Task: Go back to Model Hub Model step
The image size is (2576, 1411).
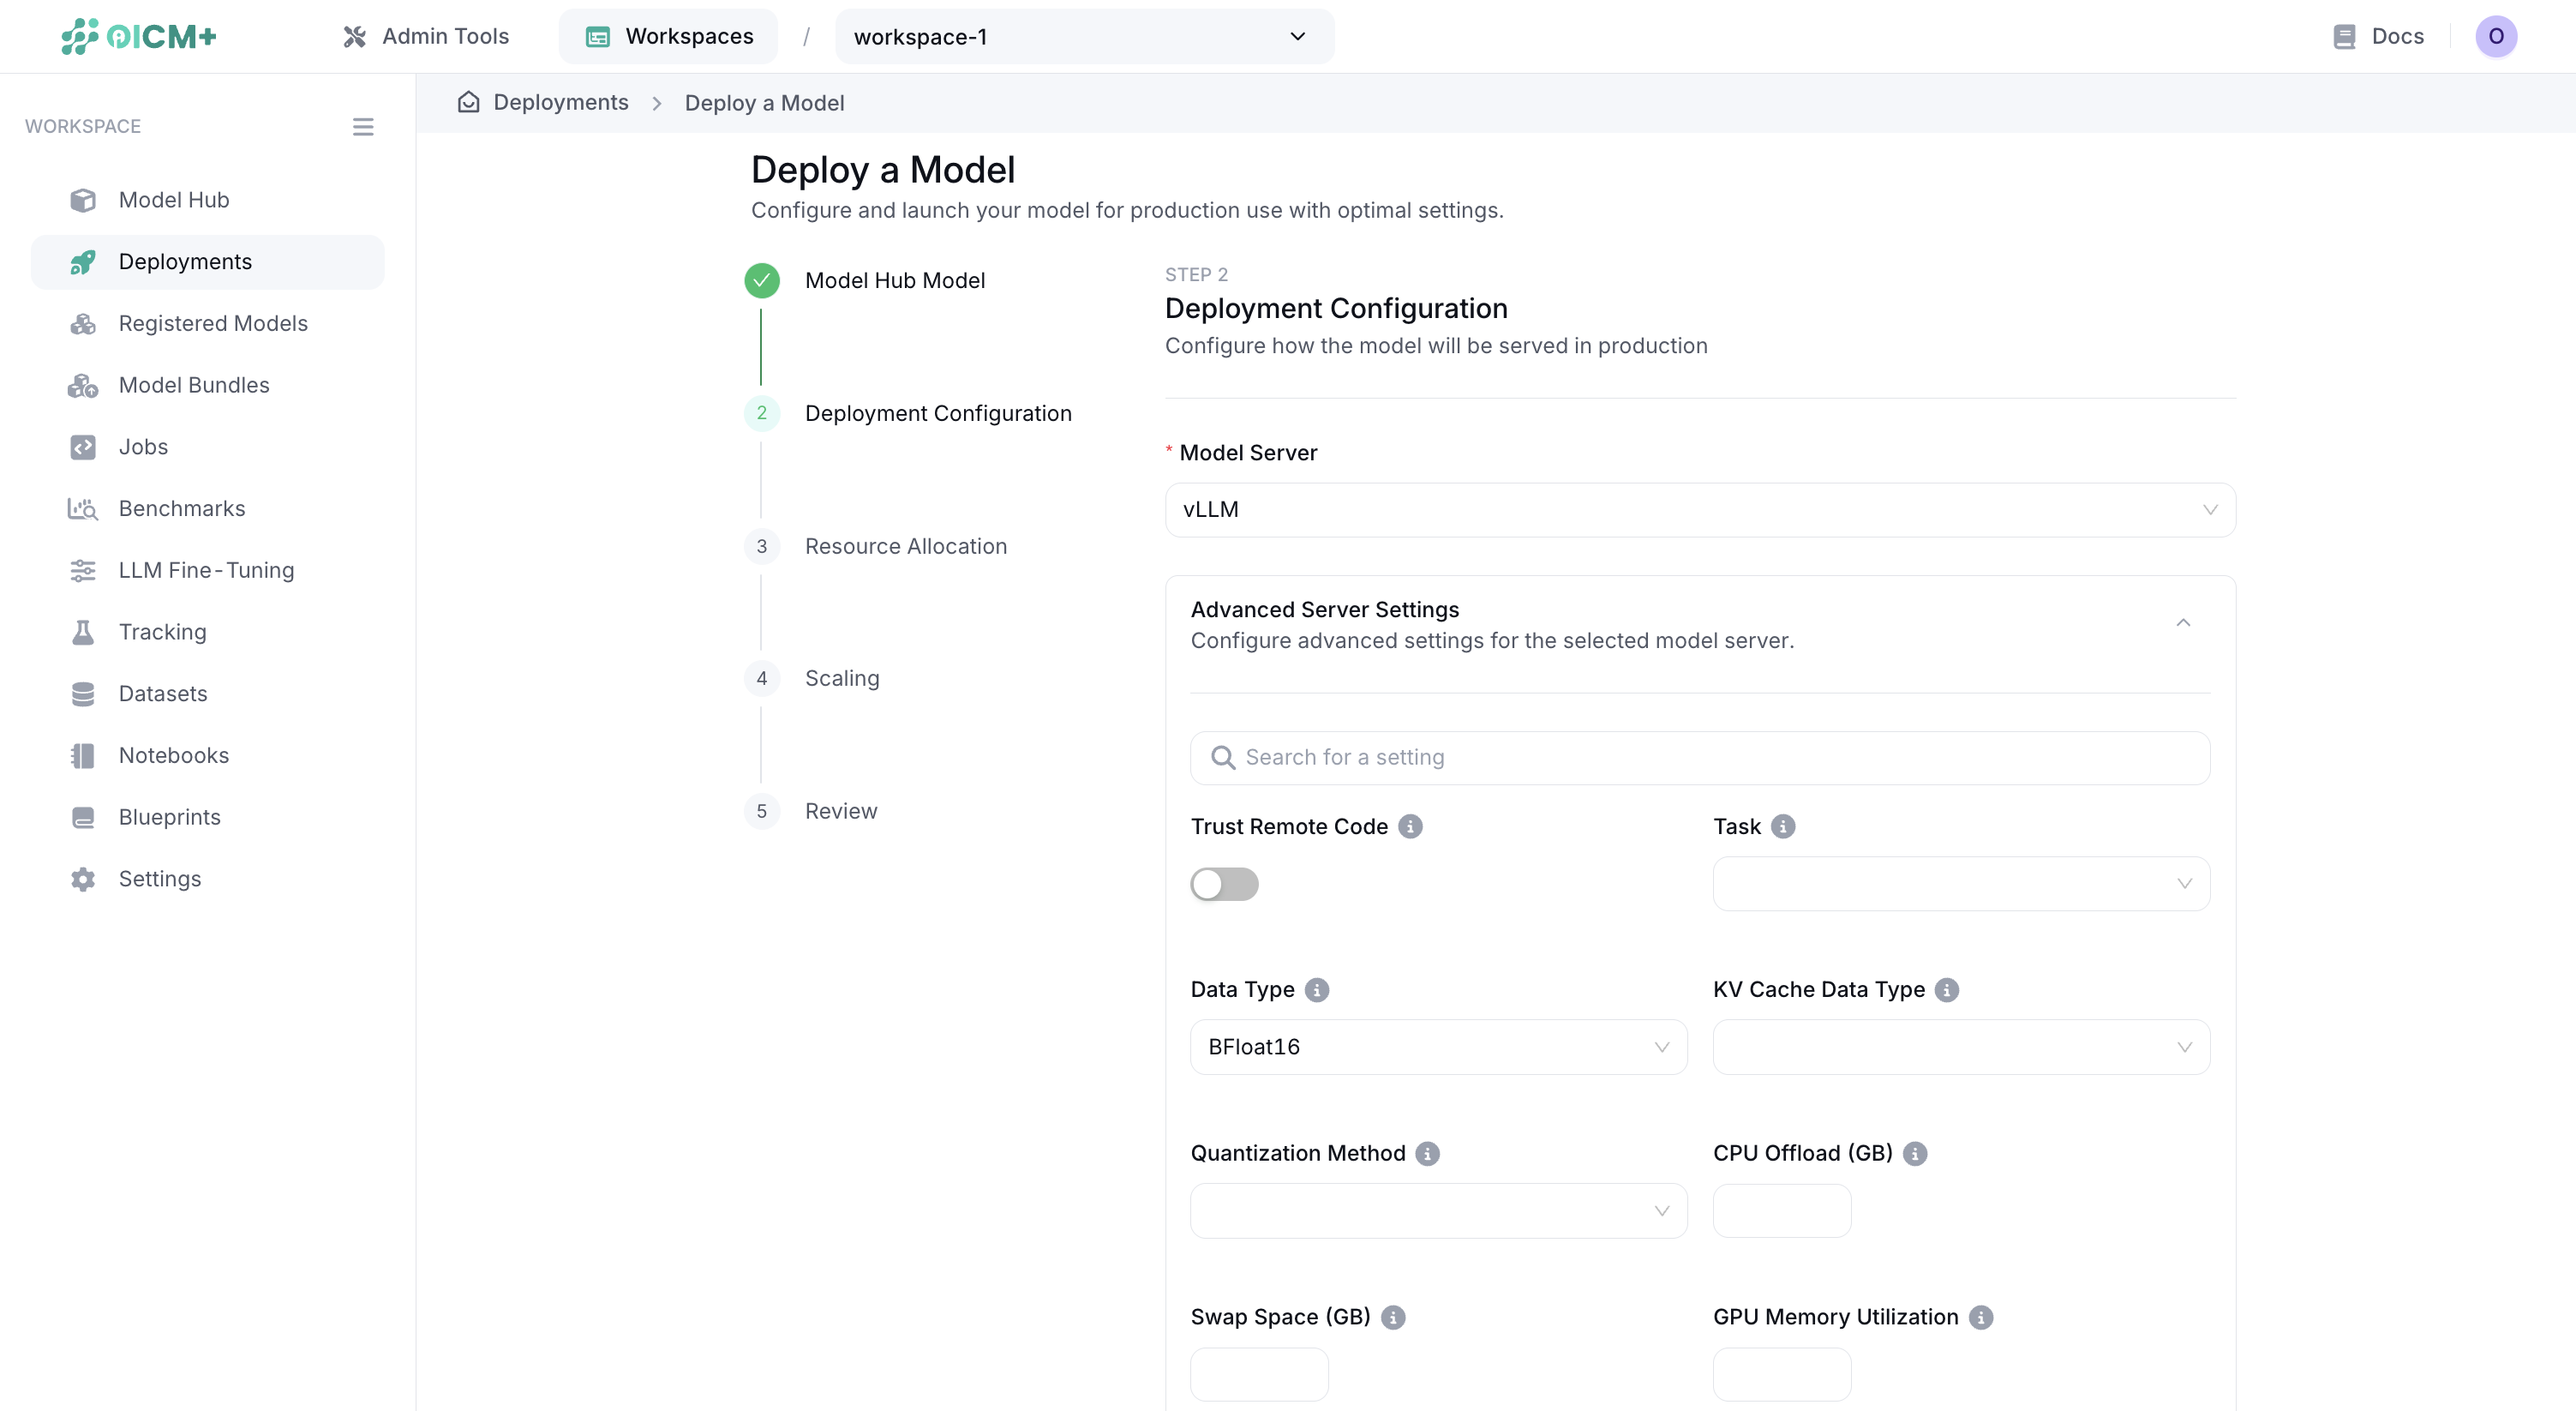Action: [894, 280]
